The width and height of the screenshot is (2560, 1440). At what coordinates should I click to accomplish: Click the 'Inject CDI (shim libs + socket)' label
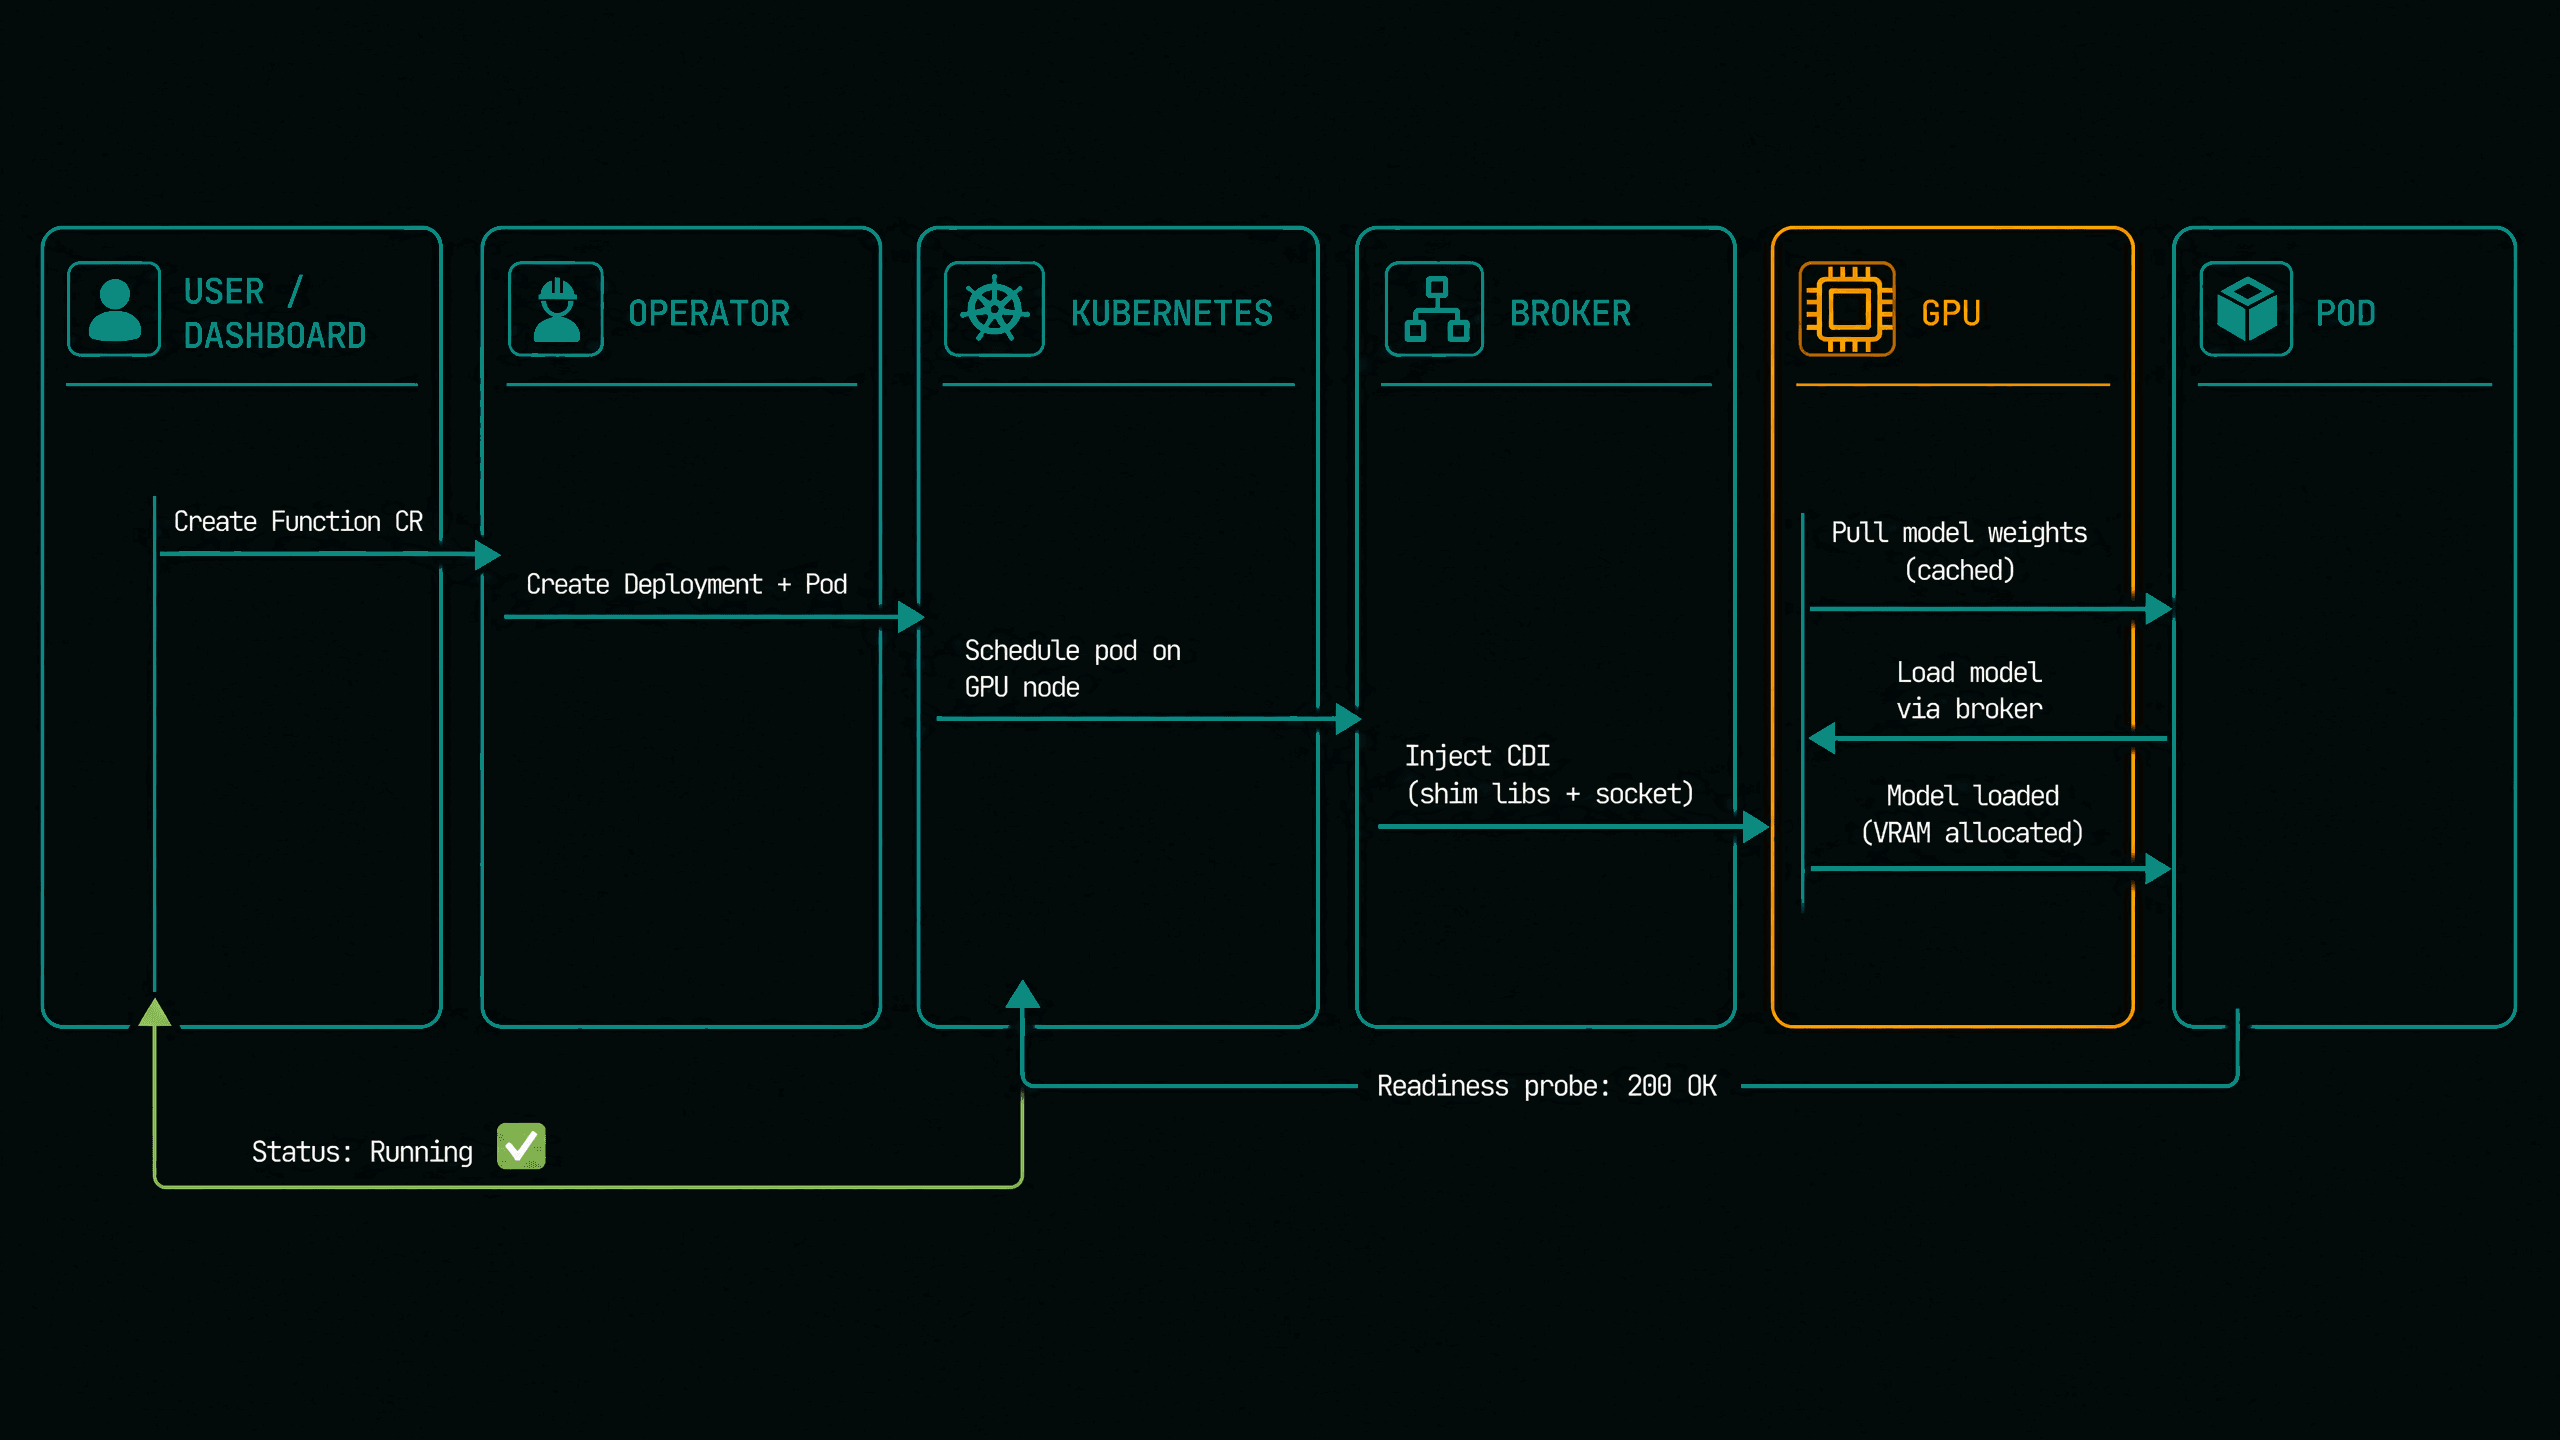[x=1549, y=774]
